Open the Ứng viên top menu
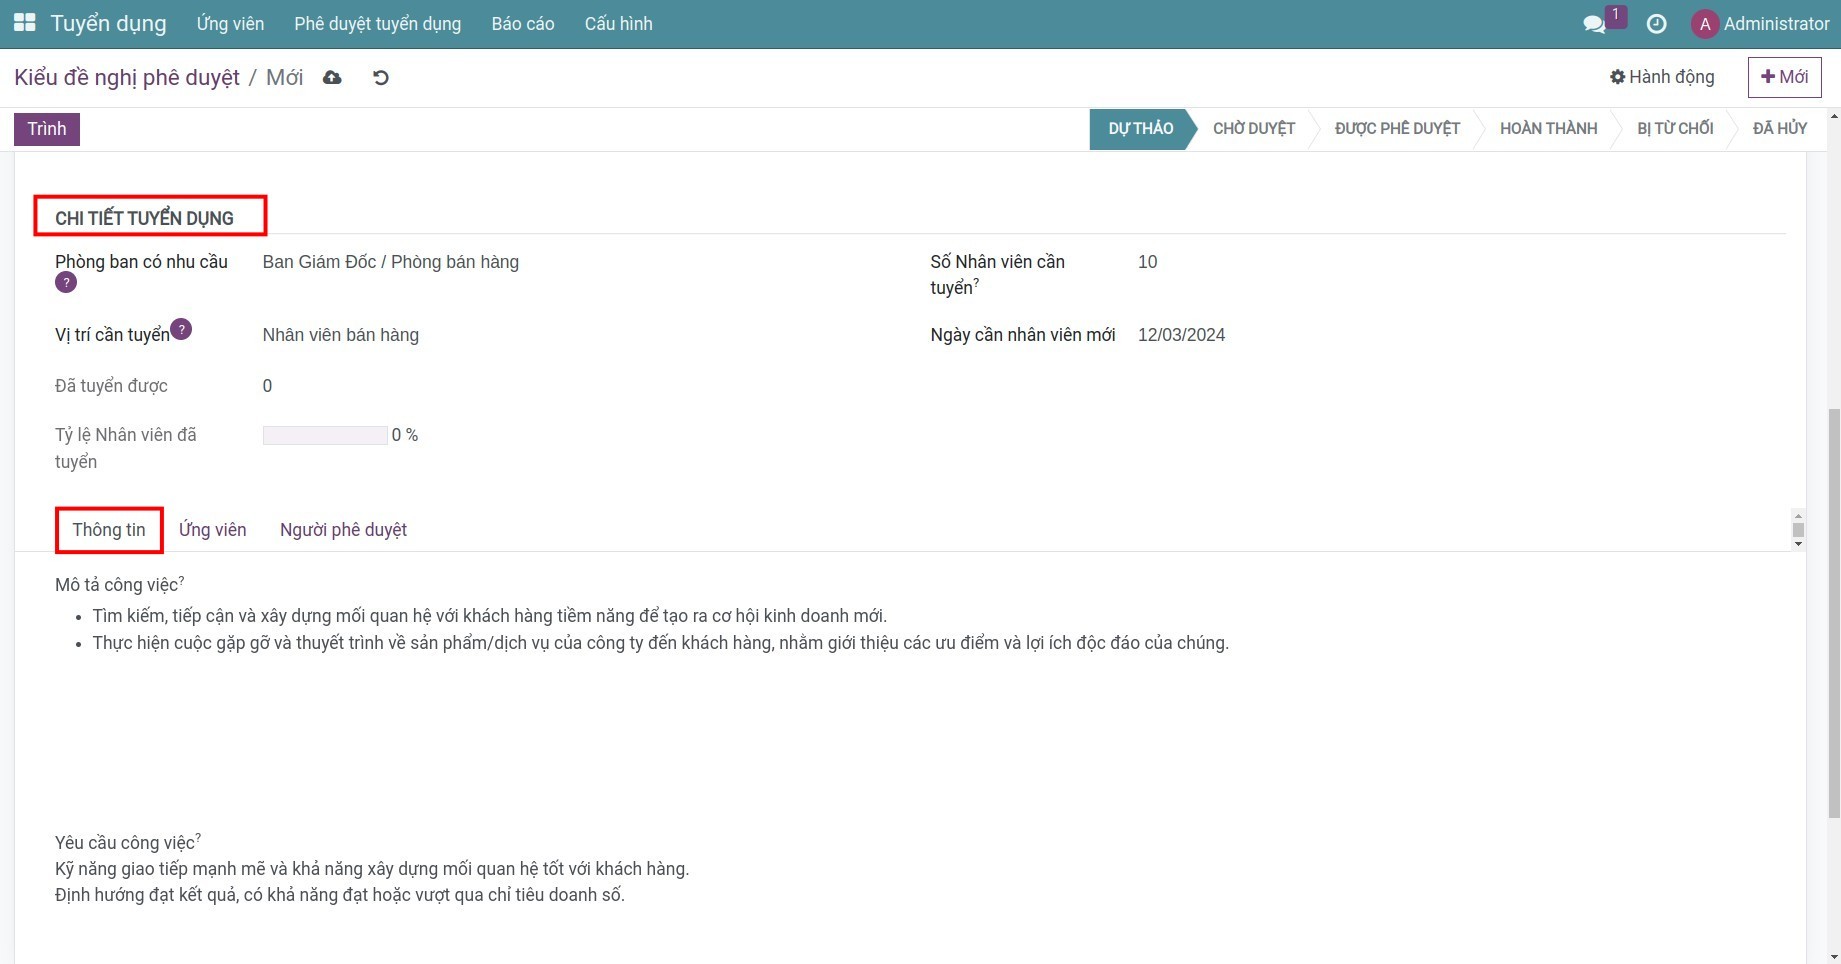 click(x=230, y=24)
